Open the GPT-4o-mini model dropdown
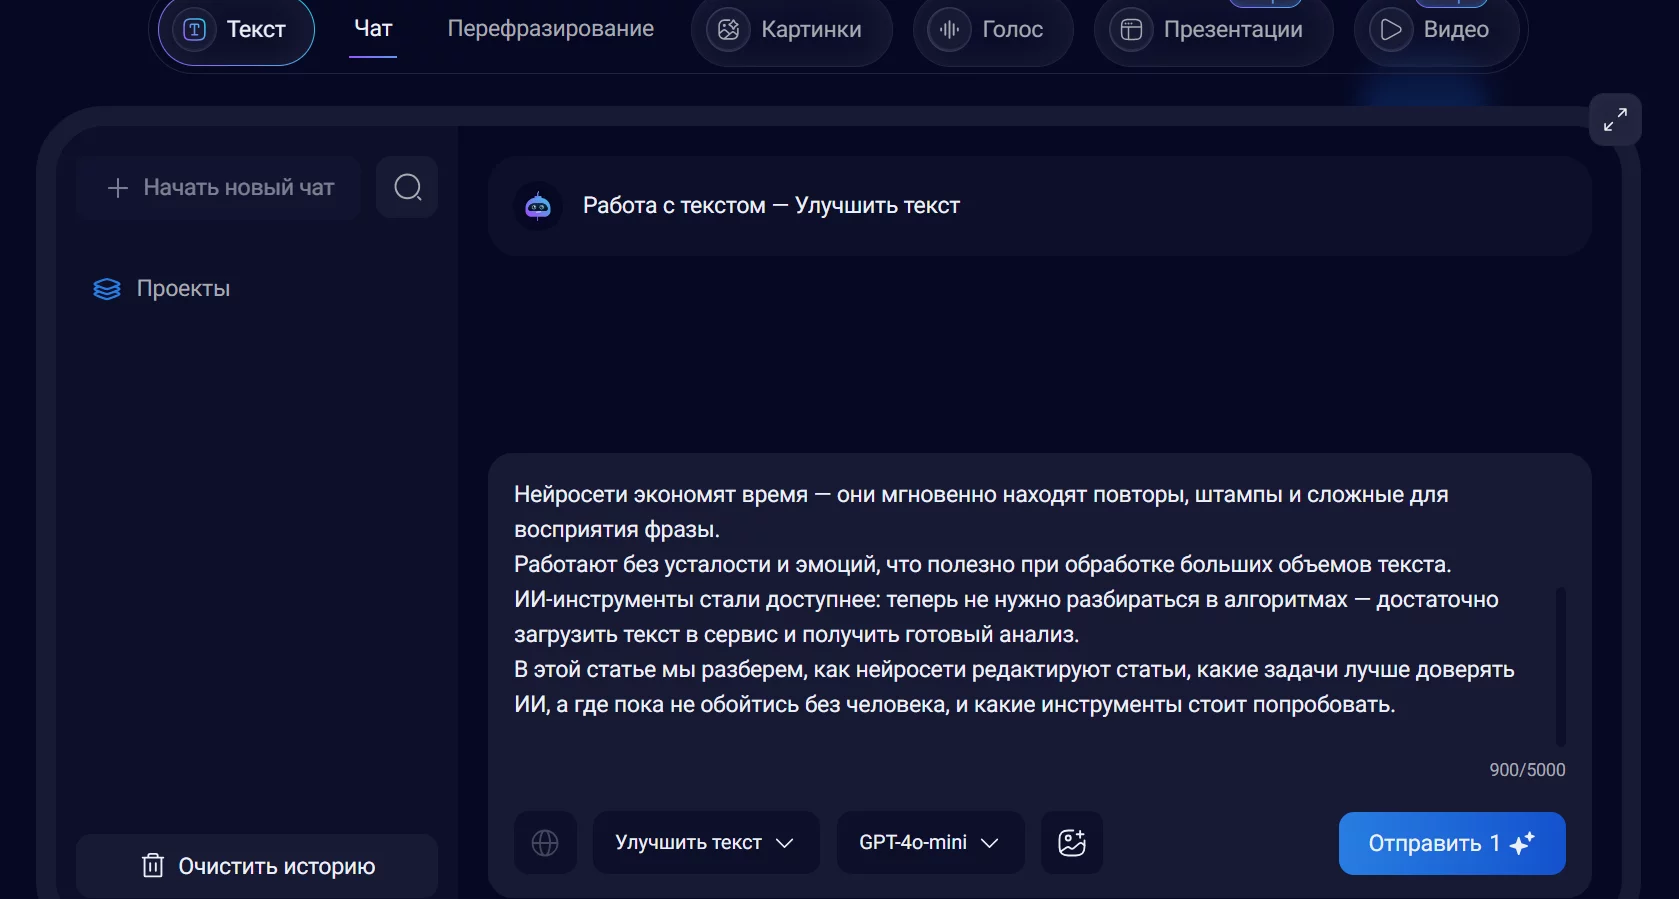This screenshot has height=899, width=1679. [929, 843]
